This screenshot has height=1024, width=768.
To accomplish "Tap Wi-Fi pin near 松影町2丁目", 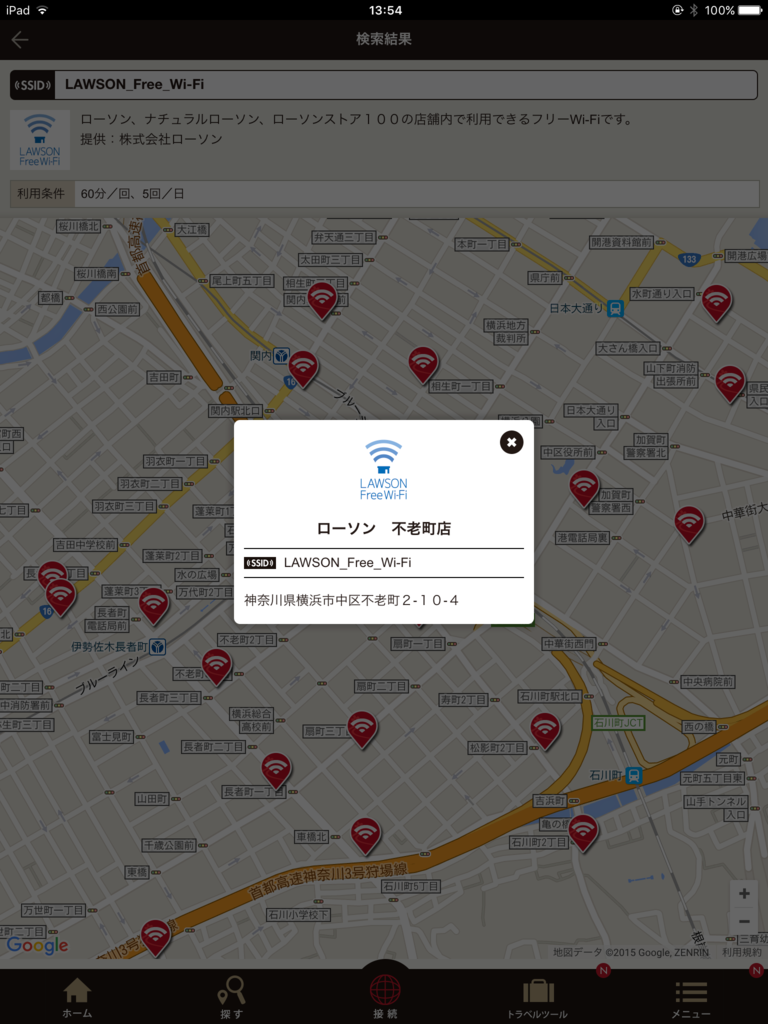I will coord(545,731).
